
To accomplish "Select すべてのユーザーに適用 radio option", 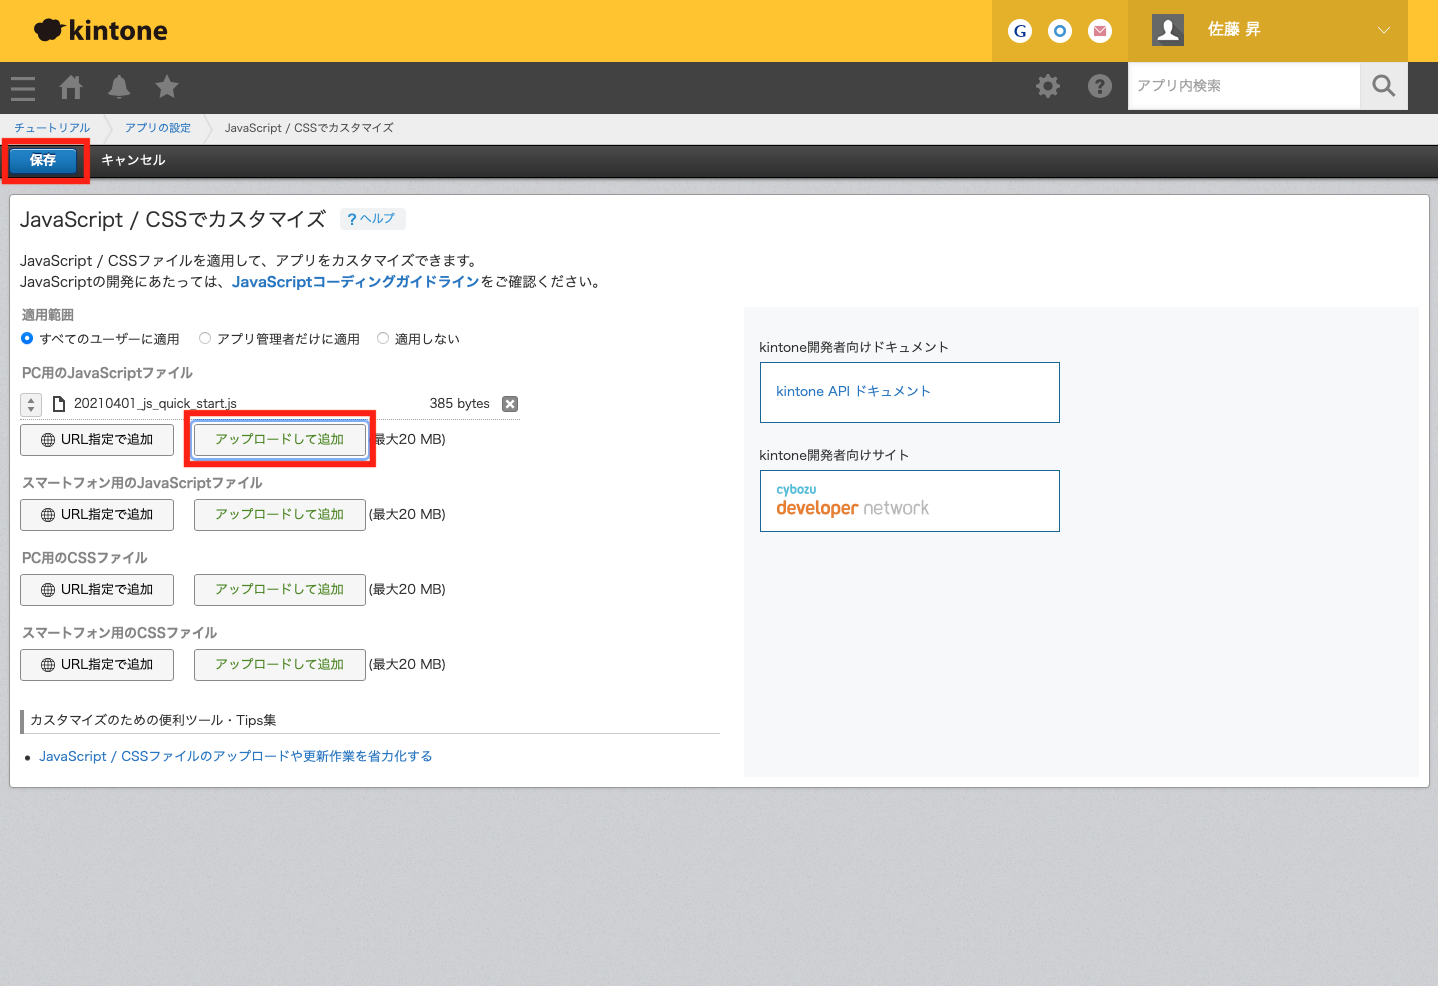I will point(27,339).
